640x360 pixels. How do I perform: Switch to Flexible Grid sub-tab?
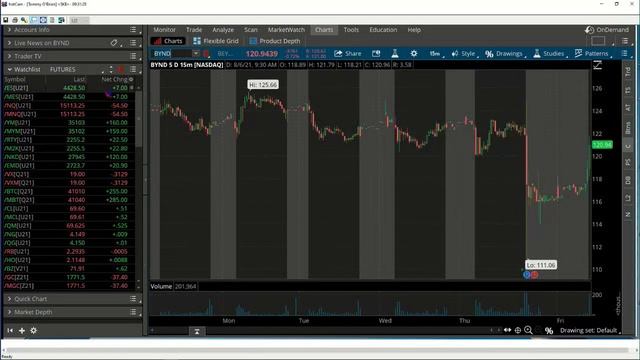[216, 41]
